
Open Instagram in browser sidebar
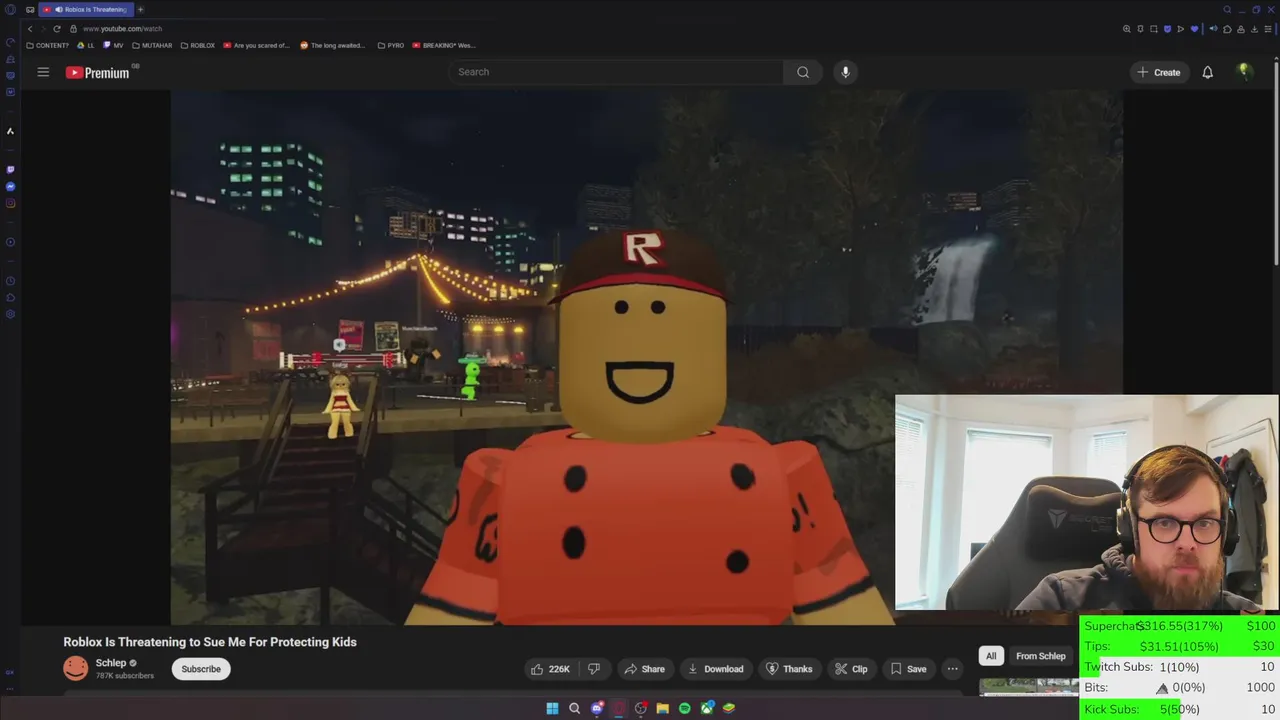tap(10, 203)
